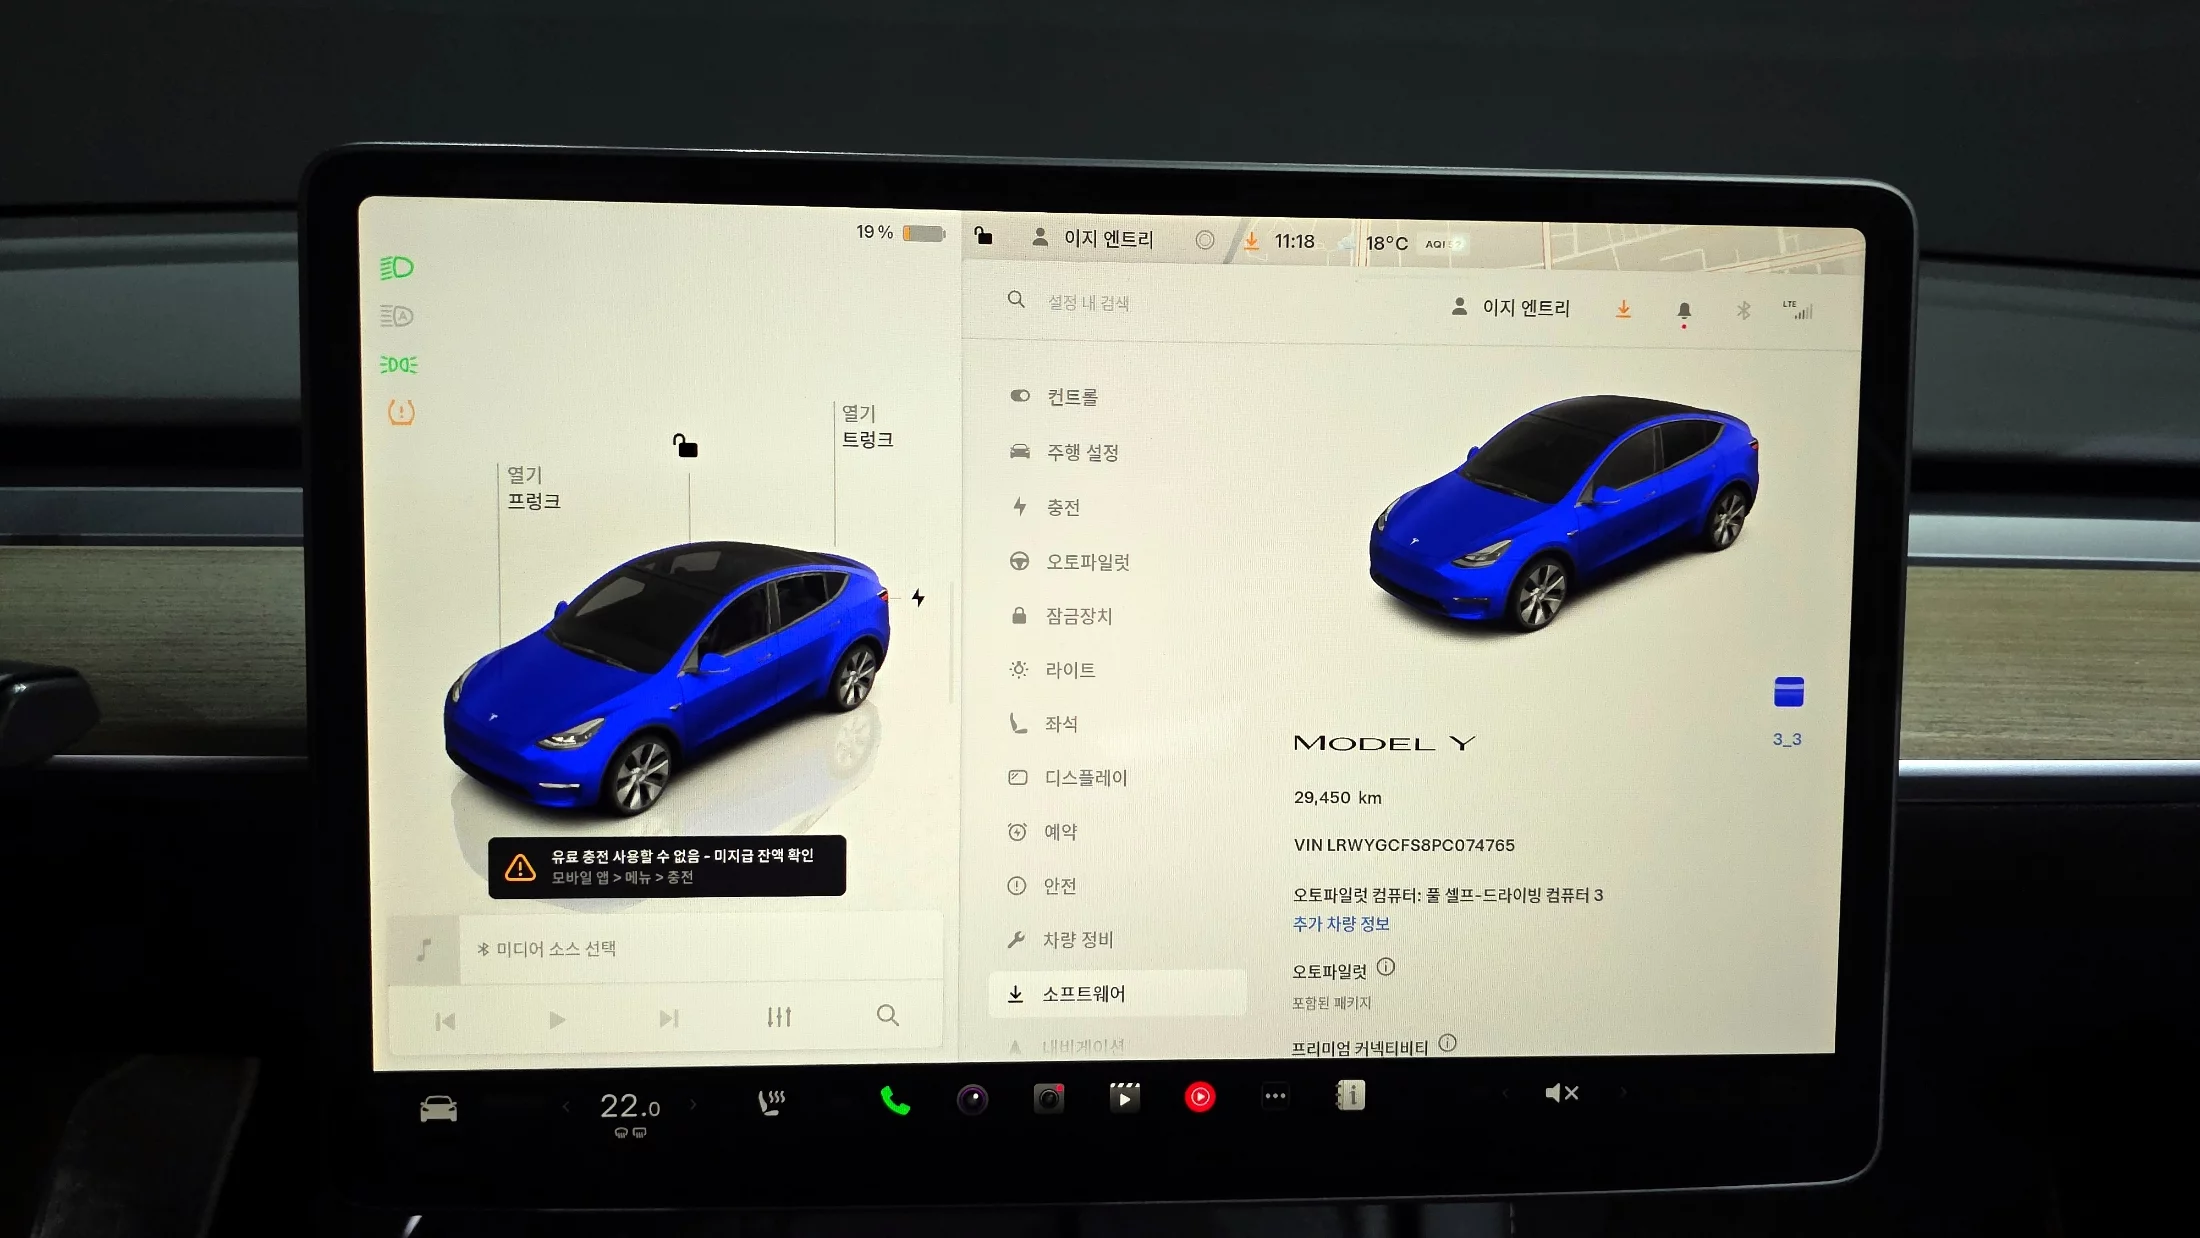Open the 추가 차량 정보 link
The image size is (2200, 1238).
coord(1340,924)
